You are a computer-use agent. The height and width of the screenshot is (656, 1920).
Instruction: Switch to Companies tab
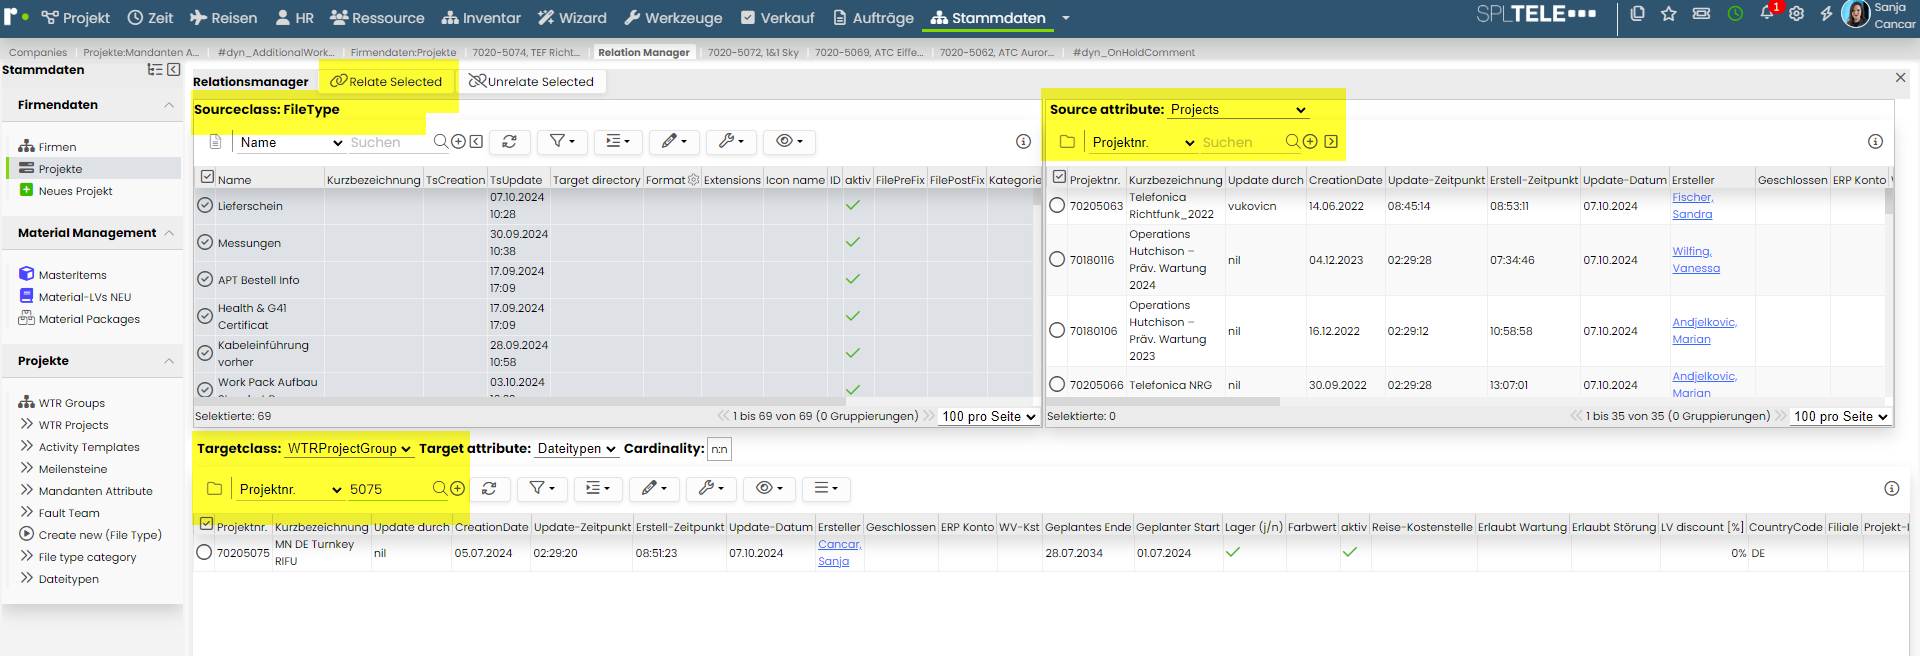(38, 53)
